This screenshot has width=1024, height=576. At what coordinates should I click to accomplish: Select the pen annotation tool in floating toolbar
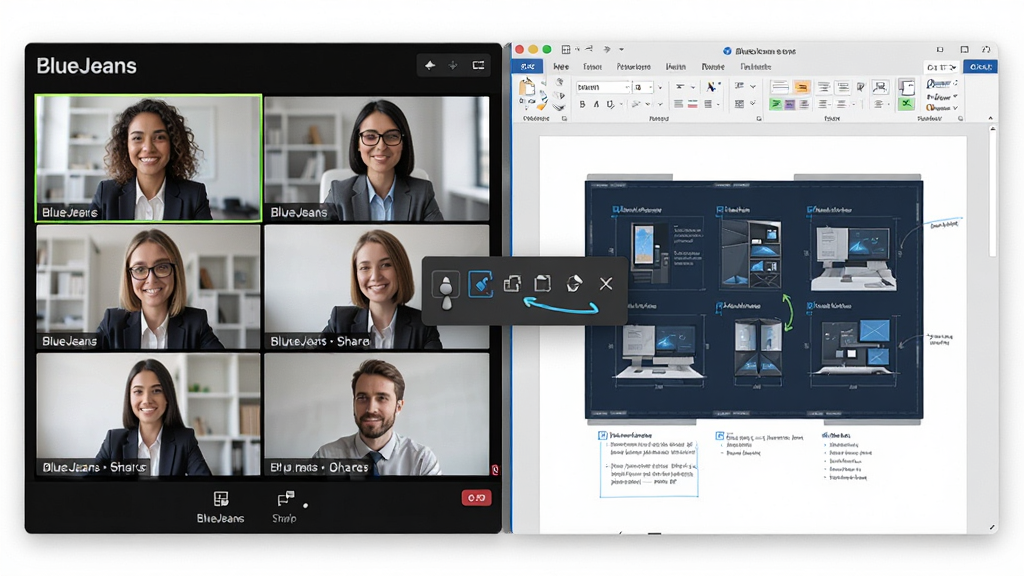point(446,285)
